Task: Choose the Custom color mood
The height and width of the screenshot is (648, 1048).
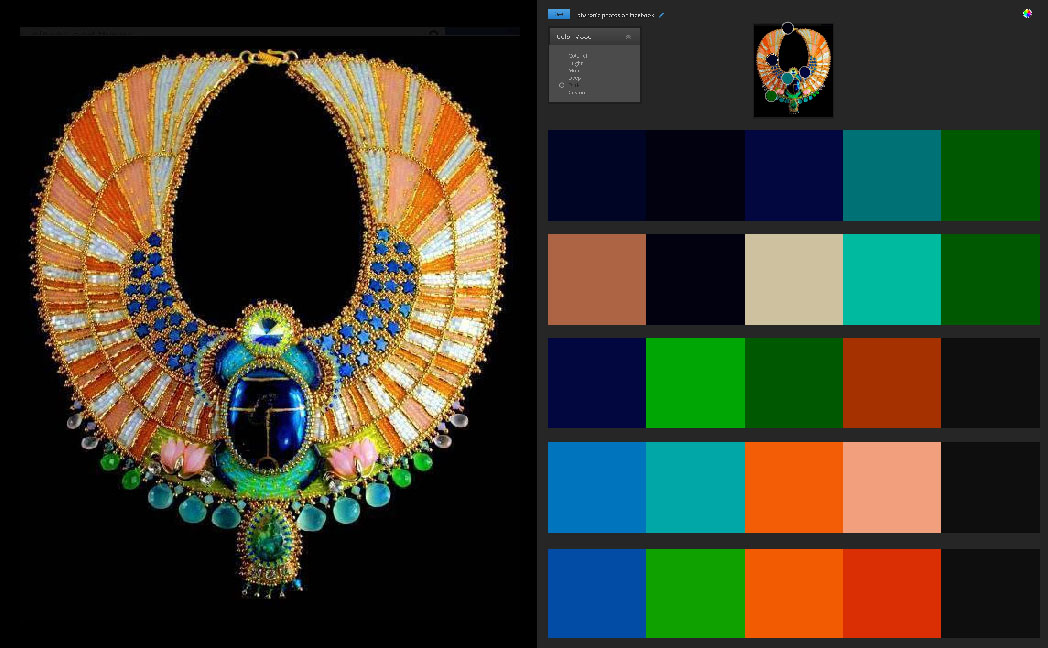Action: tap(578, 93)
